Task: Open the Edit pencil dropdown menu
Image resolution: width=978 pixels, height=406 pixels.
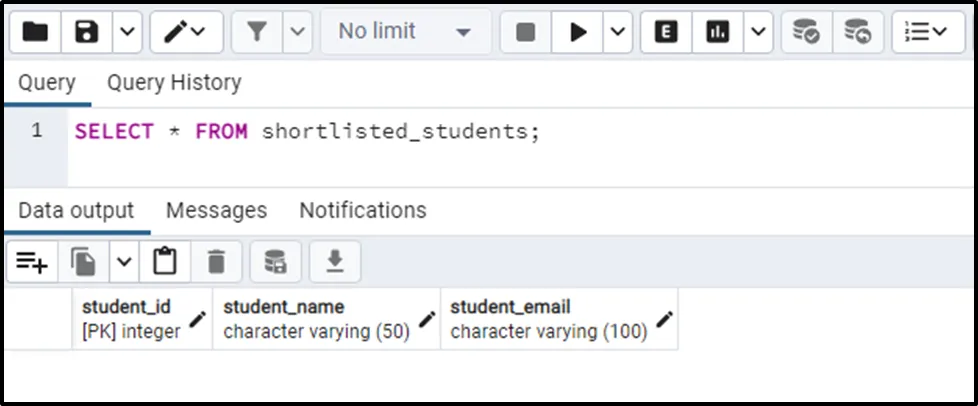Action: point(186,32)
